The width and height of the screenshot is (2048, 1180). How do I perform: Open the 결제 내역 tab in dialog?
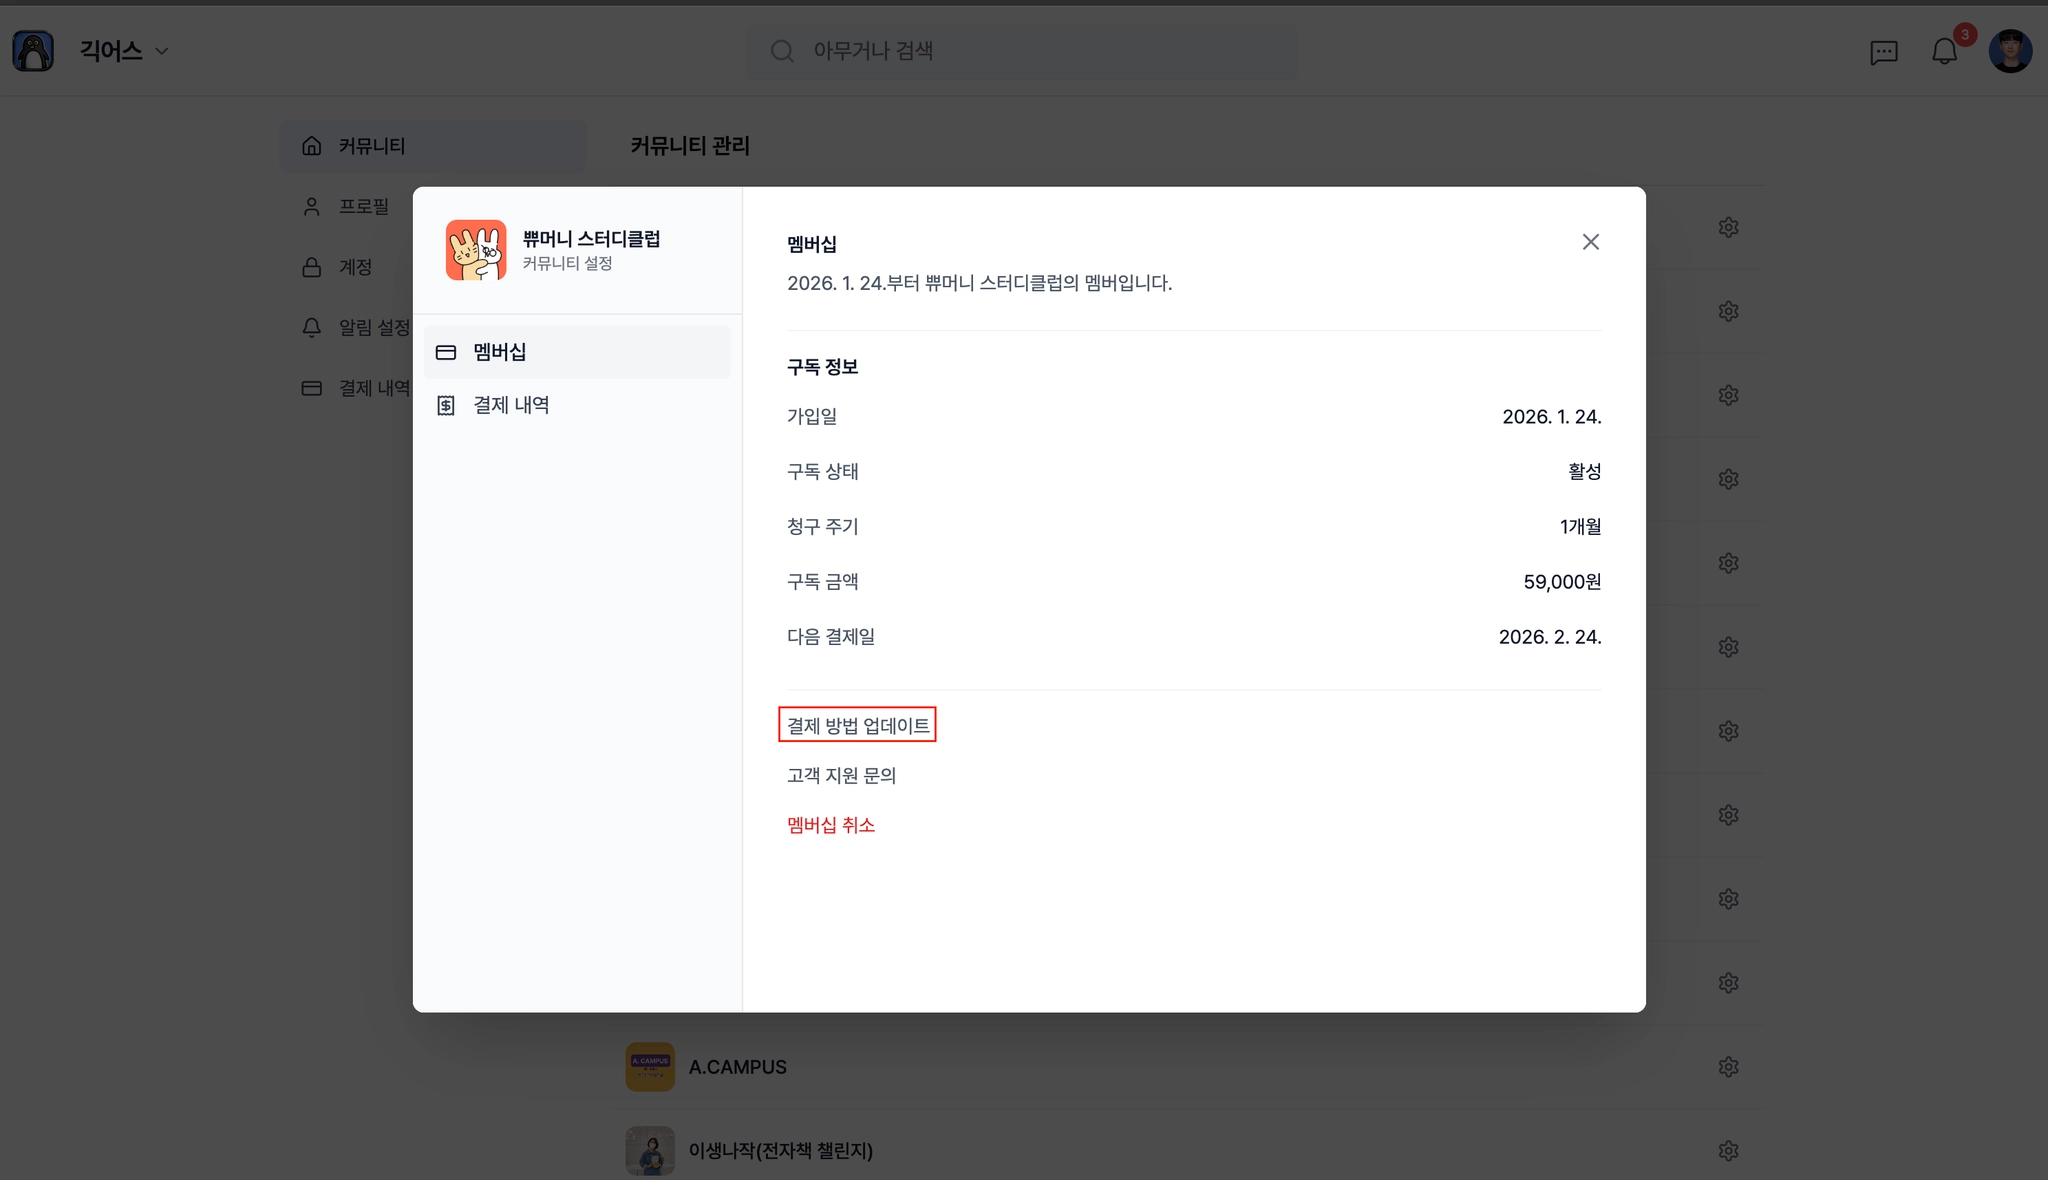pos(510,405)
